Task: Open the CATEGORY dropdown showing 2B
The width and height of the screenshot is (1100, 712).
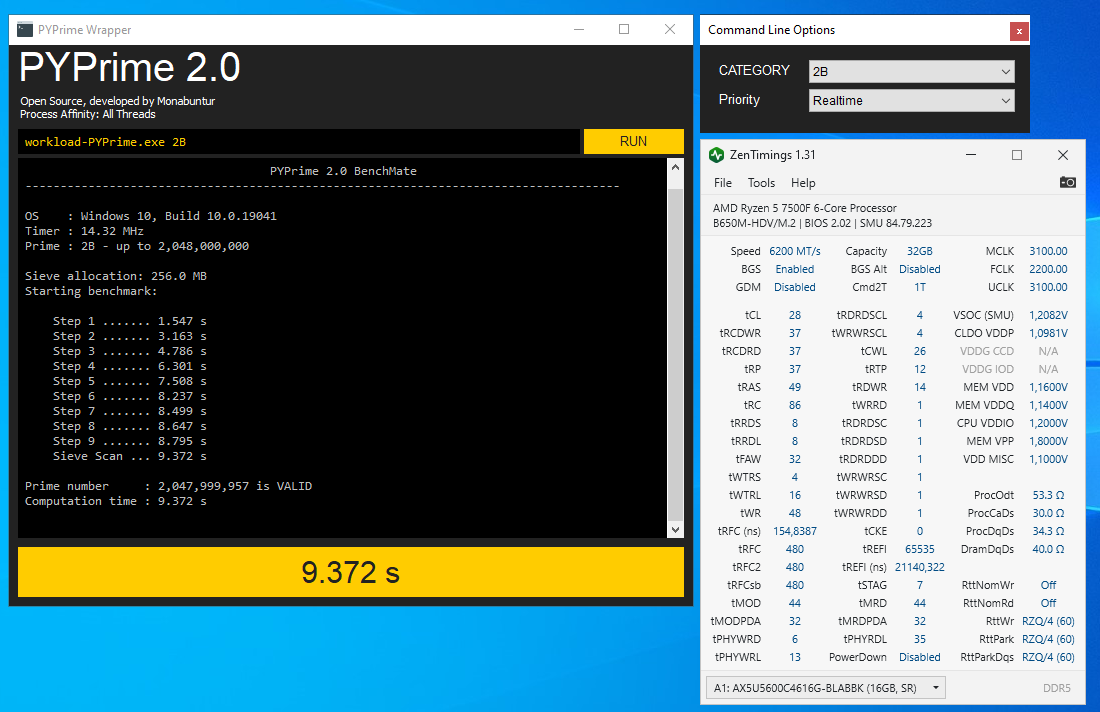Action: click(911, 72)
